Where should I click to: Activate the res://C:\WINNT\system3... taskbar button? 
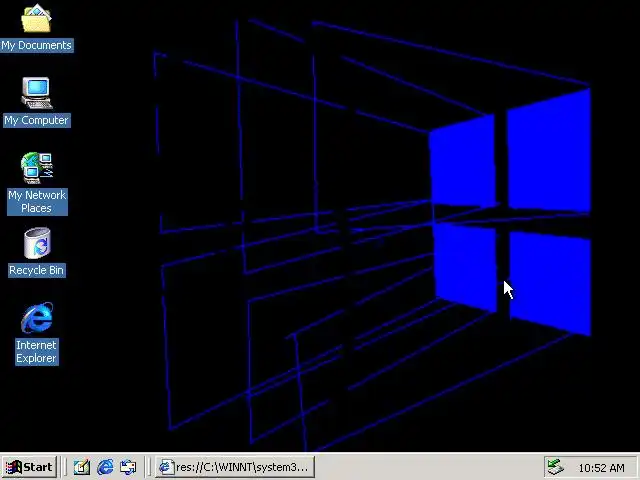(x=235, y=467)
